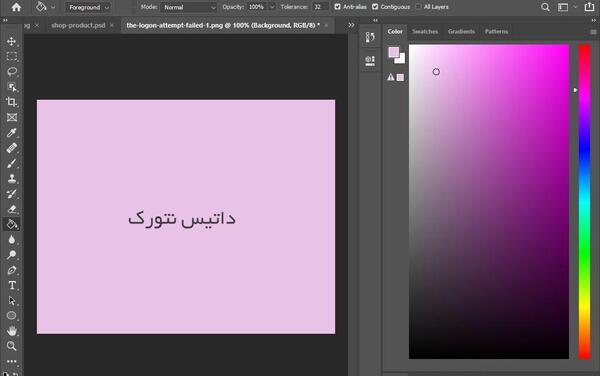Viewport: 600px width, 376px height.
Task: Select the the-logon-attempt-failed-1.png tab
Action: click(223, 25)
